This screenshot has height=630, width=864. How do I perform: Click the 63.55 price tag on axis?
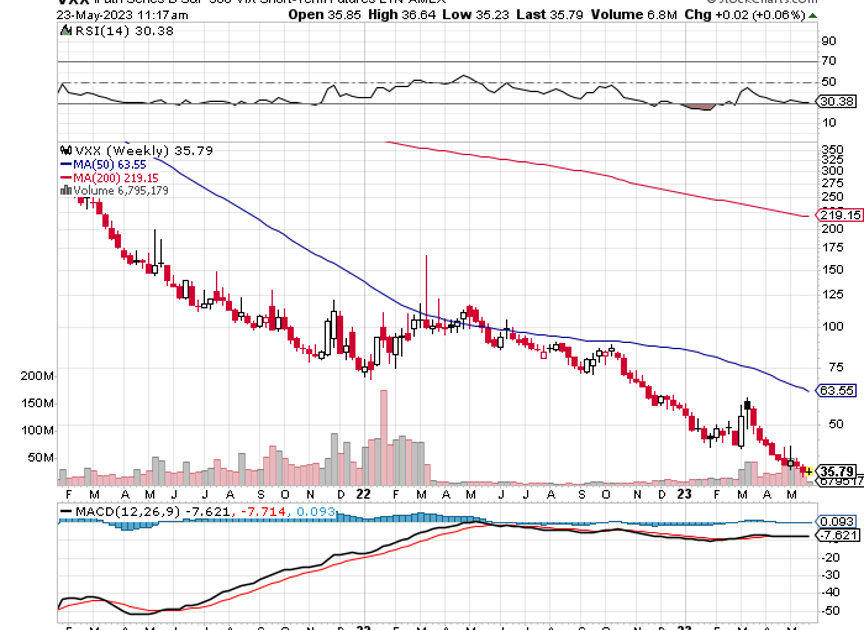coord(836,390)
